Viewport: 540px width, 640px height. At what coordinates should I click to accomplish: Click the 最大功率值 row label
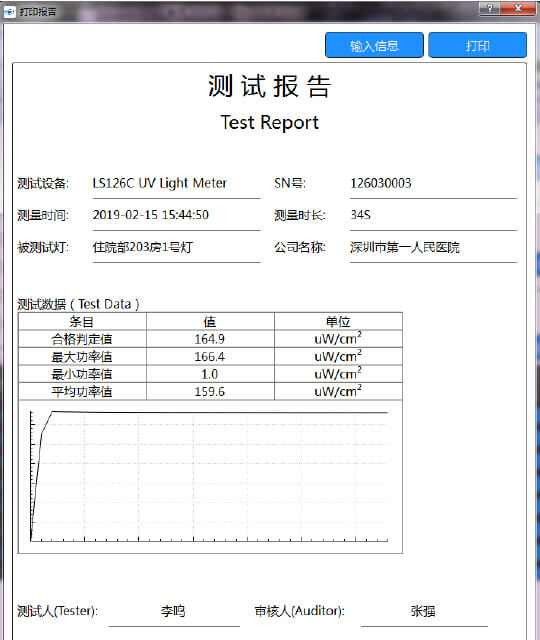click(x=82, y=356)
